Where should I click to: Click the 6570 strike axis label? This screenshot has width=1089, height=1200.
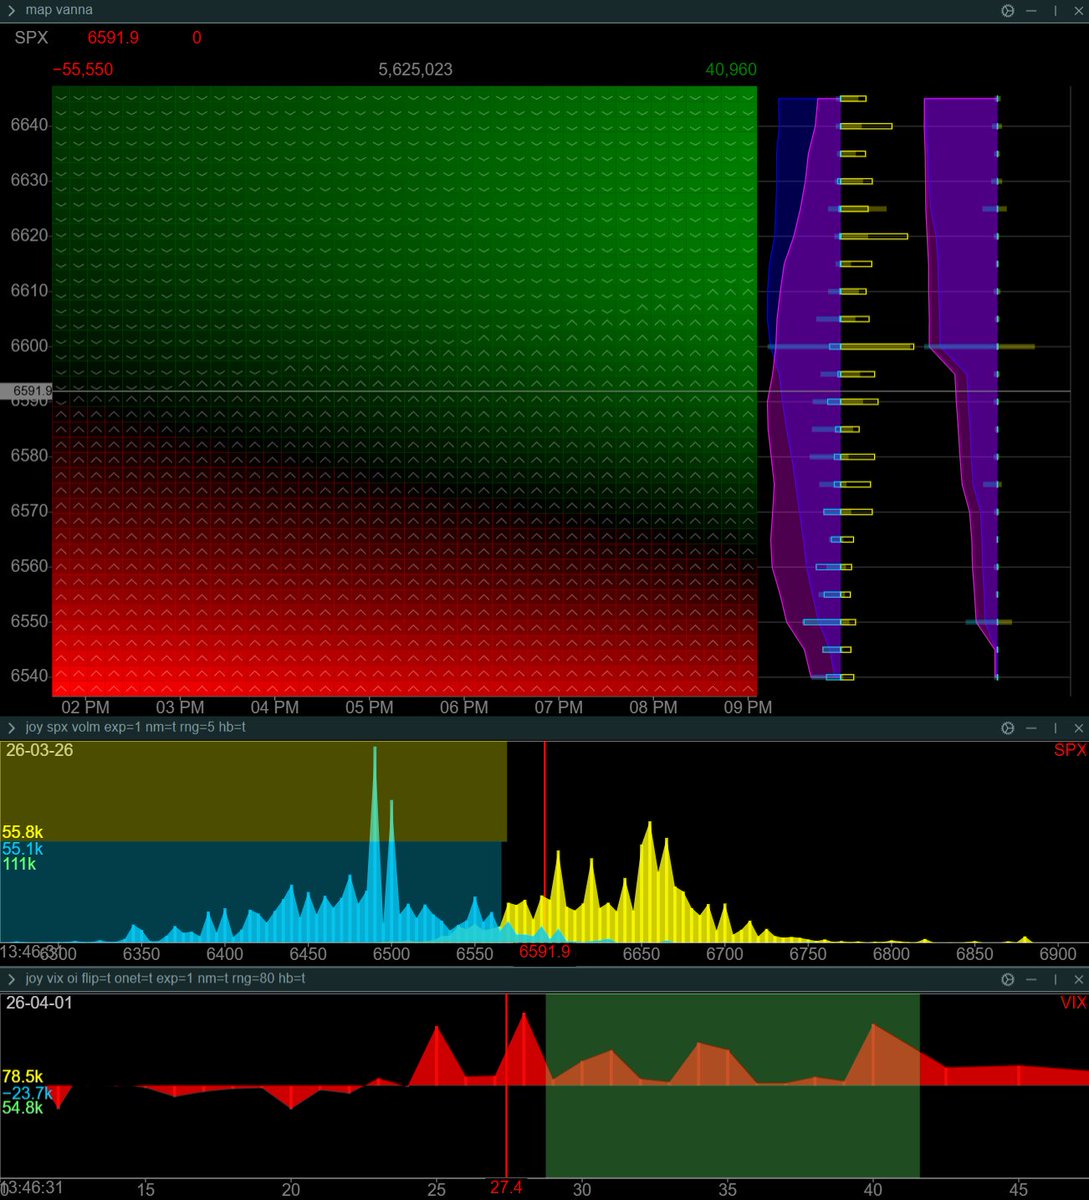click(29, 511)
